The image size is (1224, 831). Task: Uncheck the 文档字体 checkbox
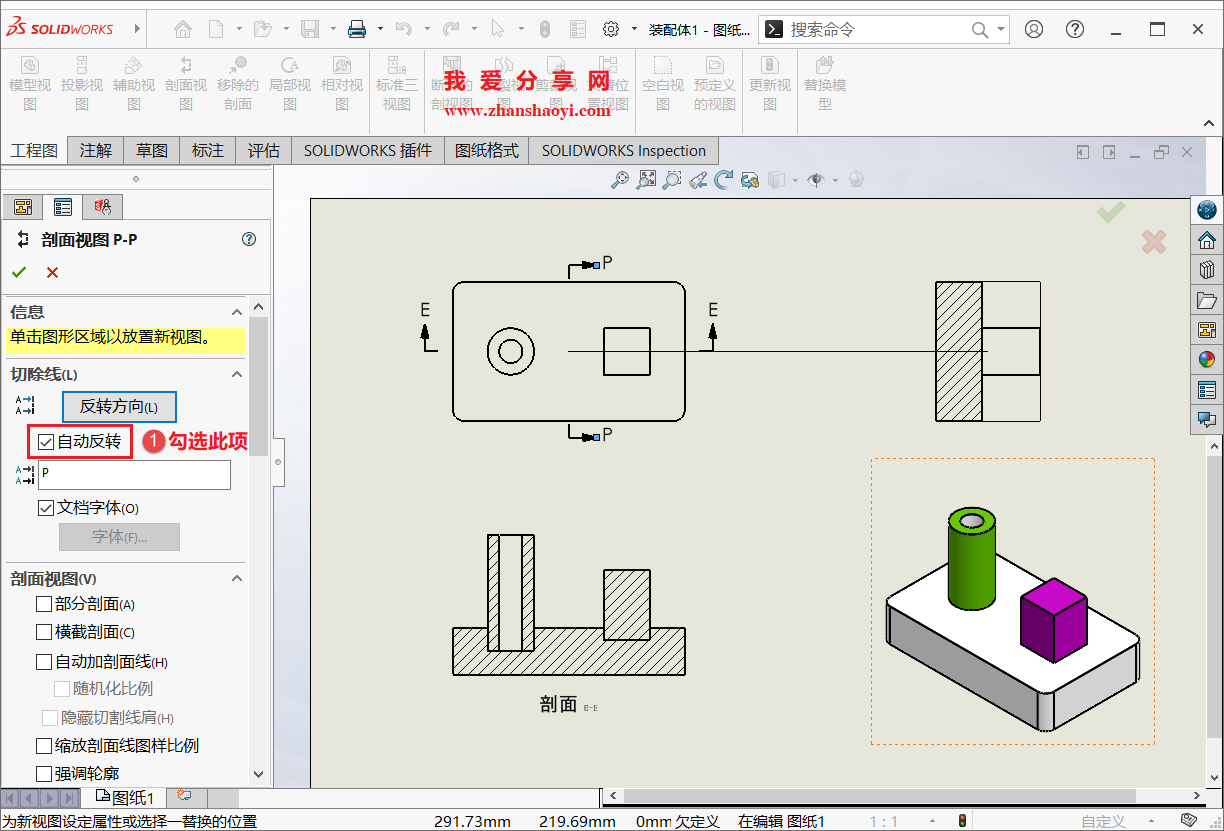46,508
